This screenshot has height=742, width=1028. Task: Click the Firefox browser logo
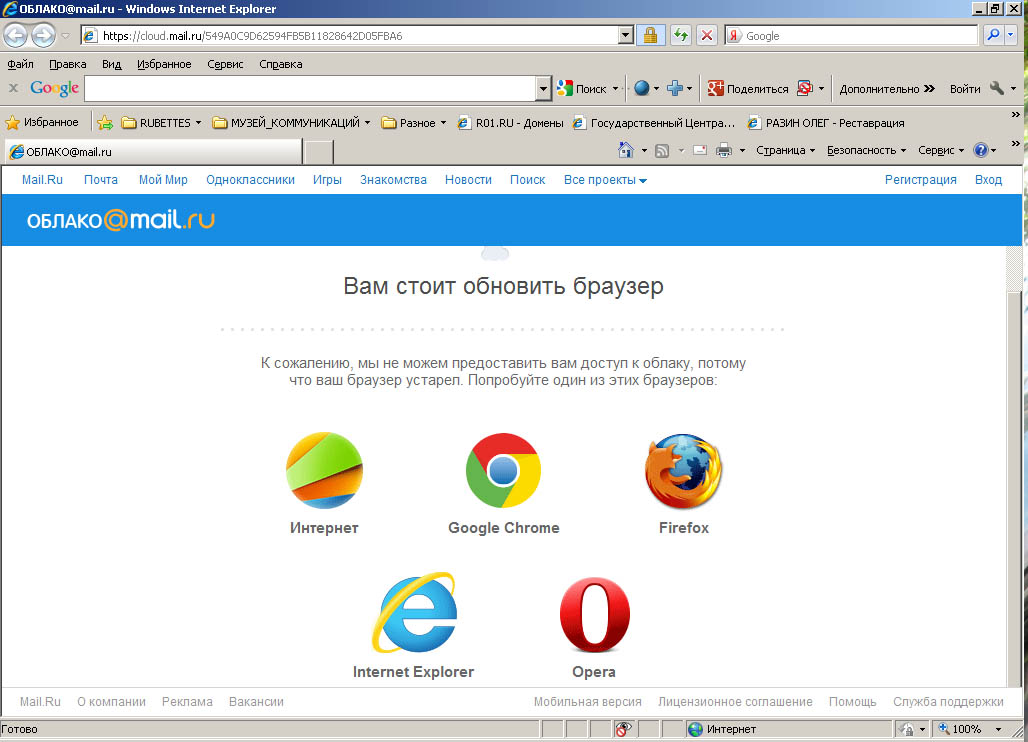click(683, 471)
